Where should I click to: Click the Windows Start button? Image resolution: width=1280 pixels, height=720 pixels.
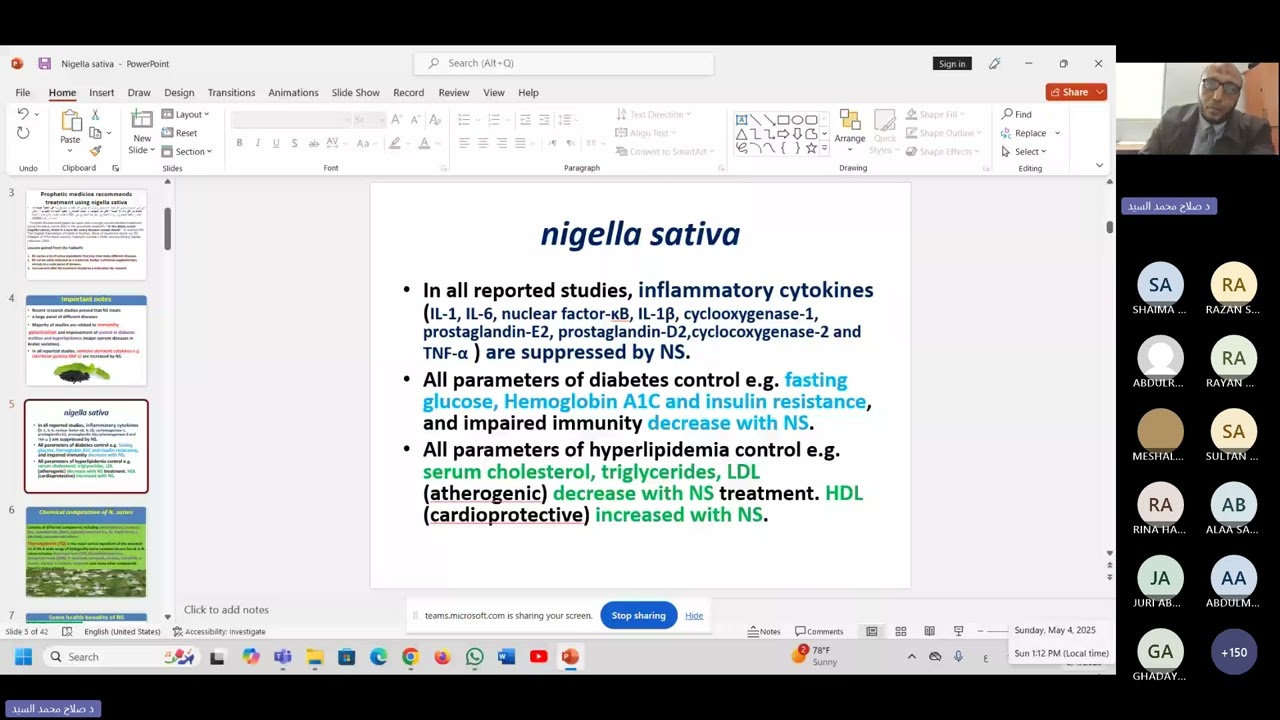[23, 657]
